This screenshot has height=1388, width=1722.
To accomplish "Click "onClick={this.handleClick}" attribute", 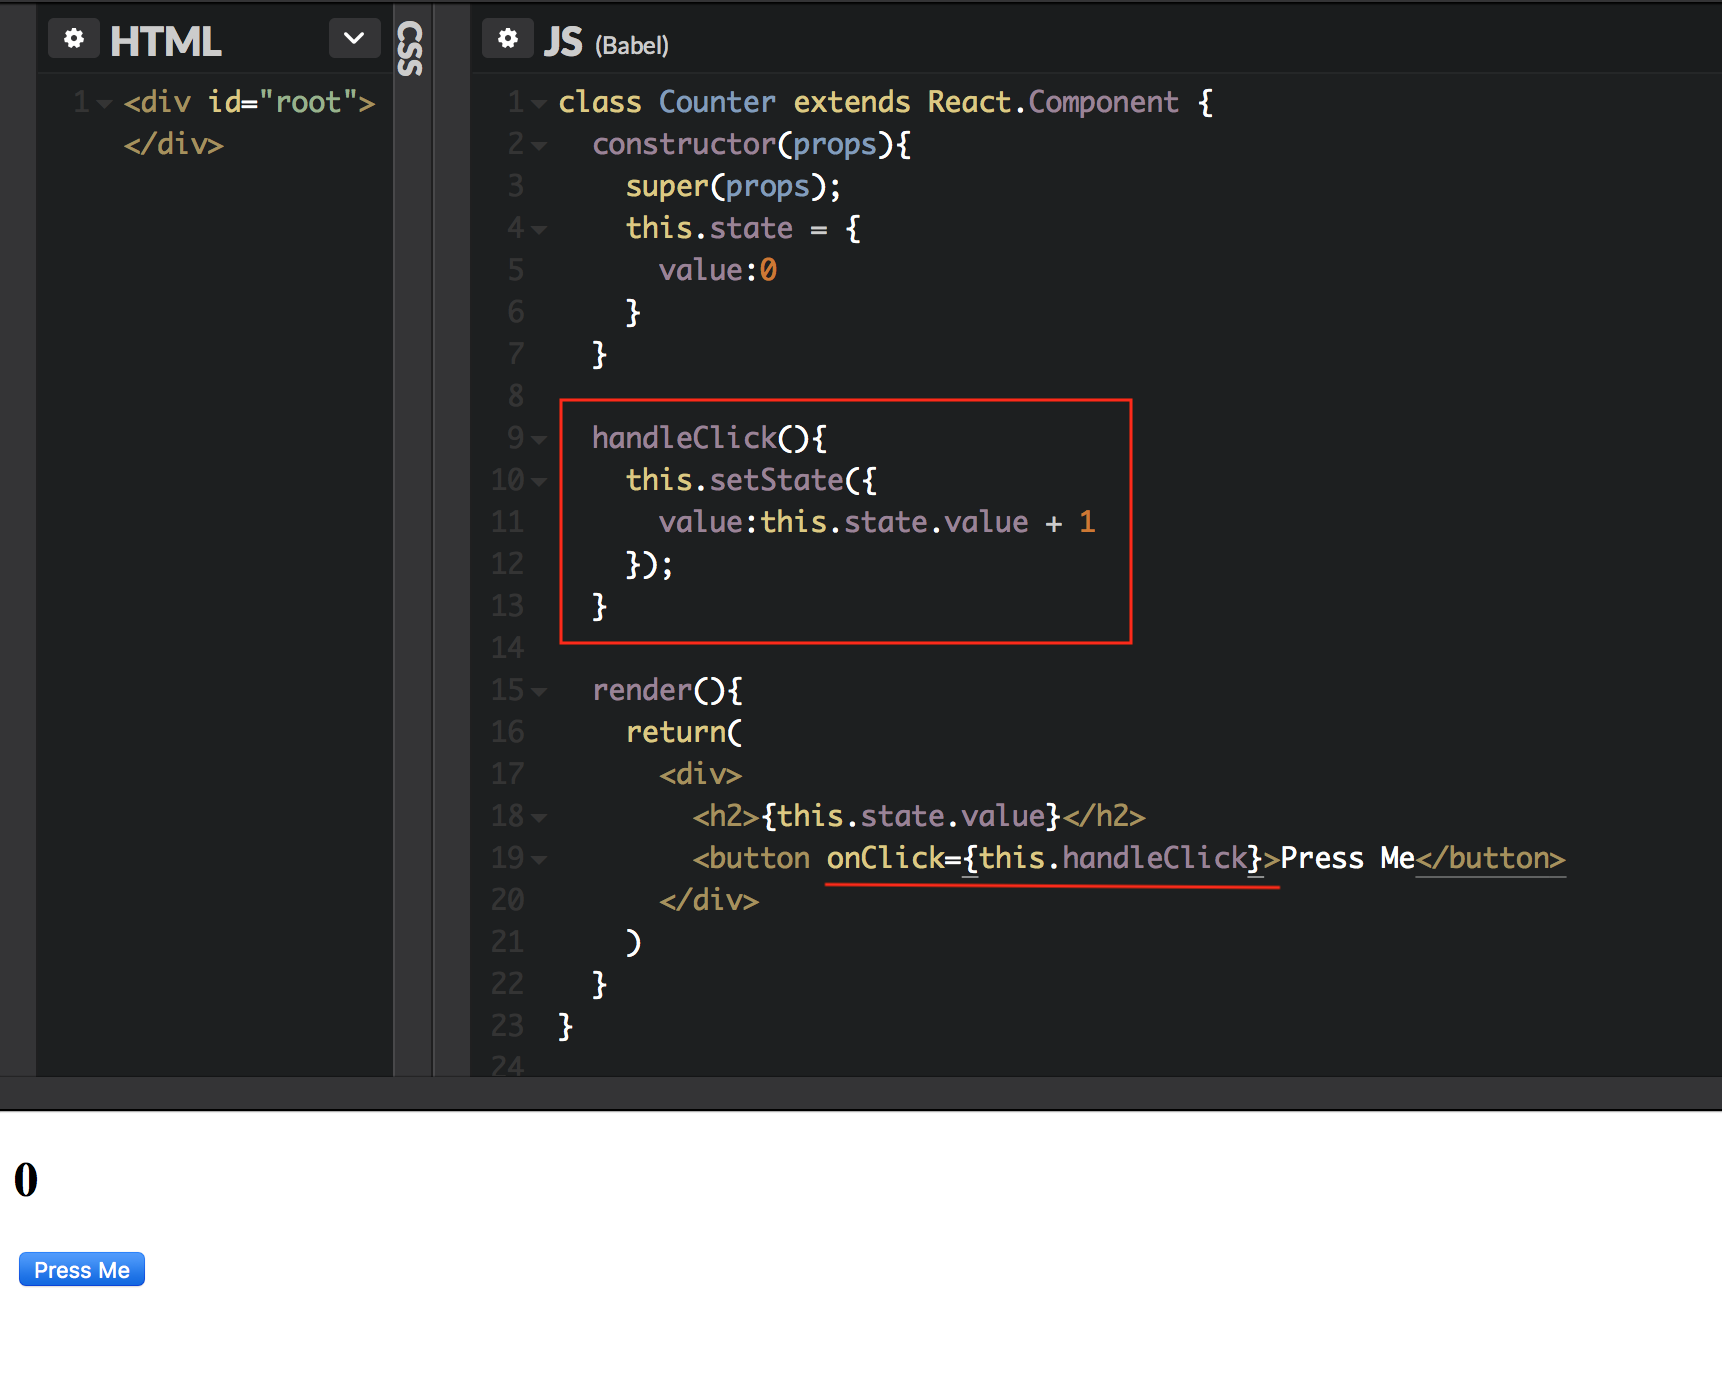I will coord(1045,858).
